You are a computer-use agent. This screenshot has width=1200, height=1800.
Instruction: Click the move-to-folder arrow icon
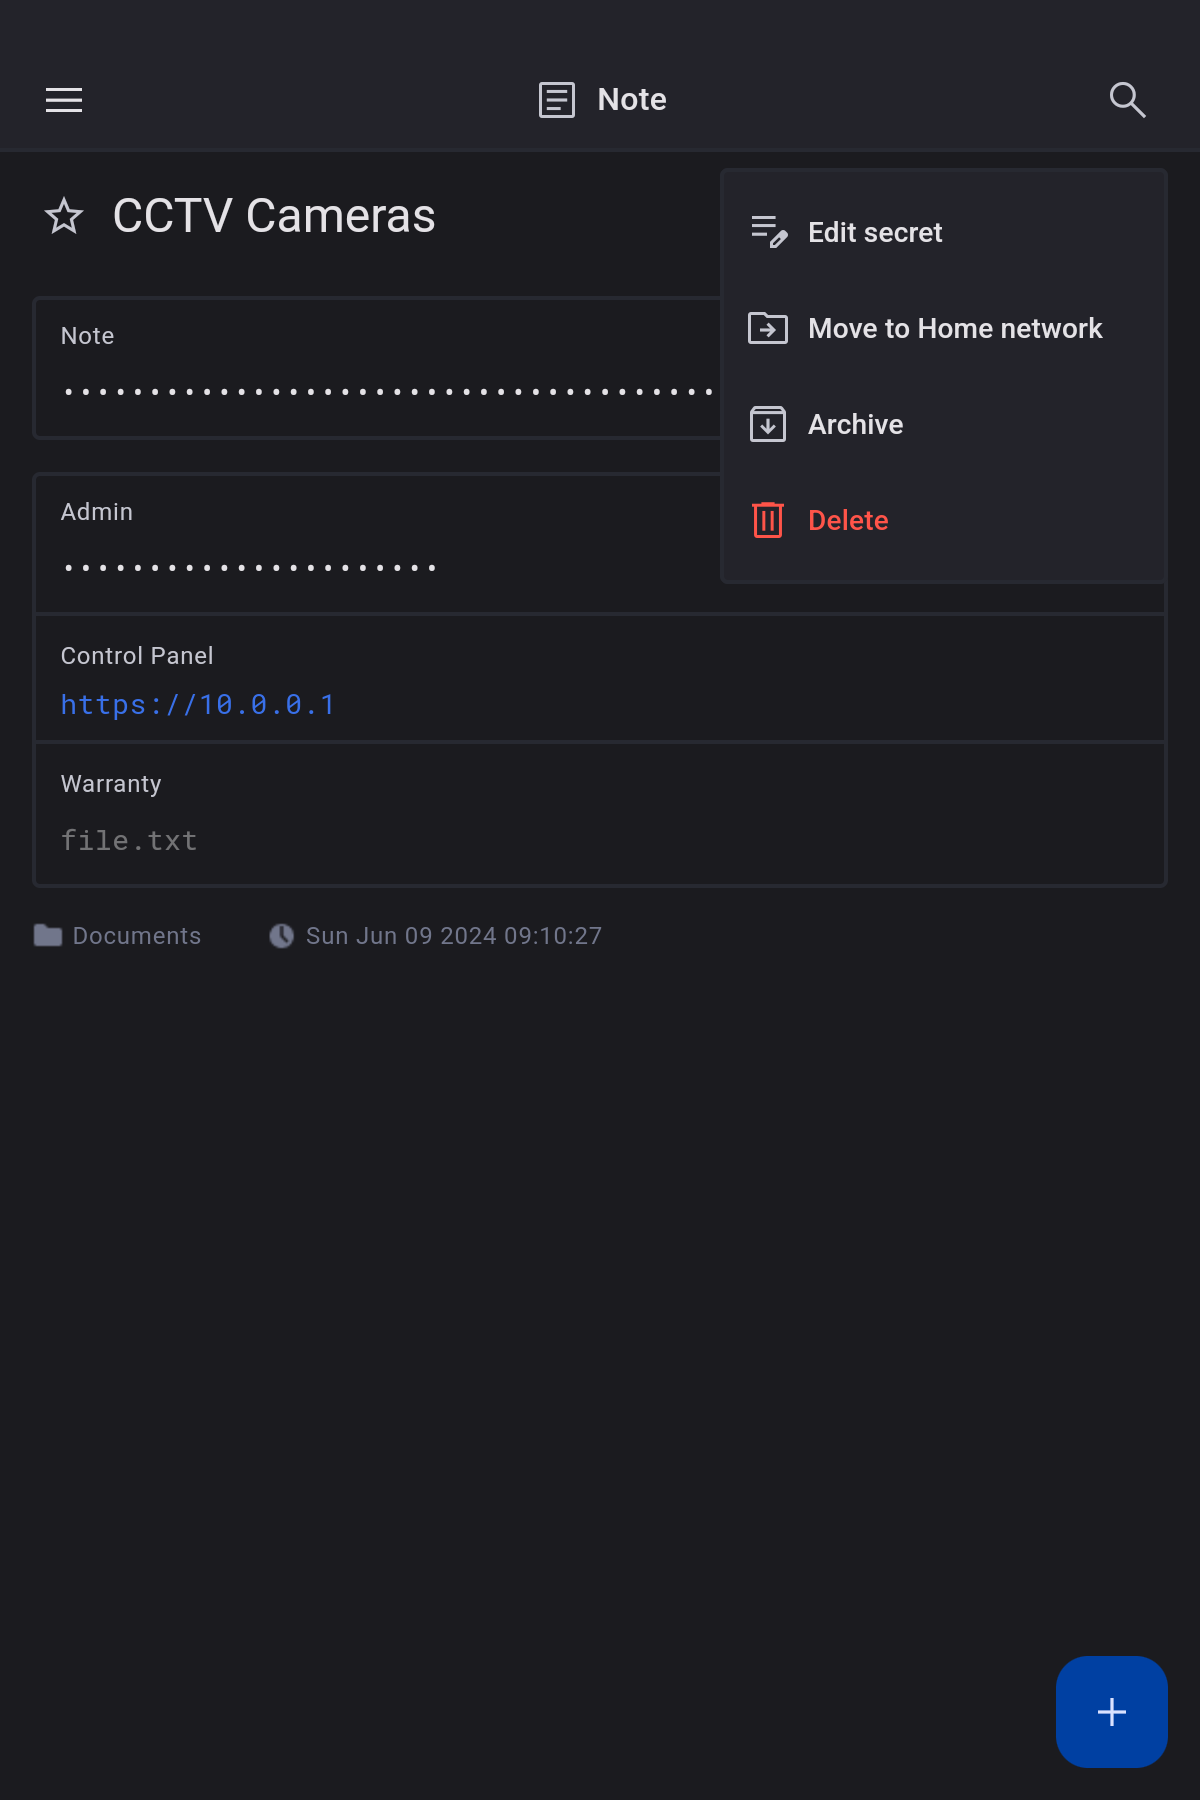click(x=768, y=328)
